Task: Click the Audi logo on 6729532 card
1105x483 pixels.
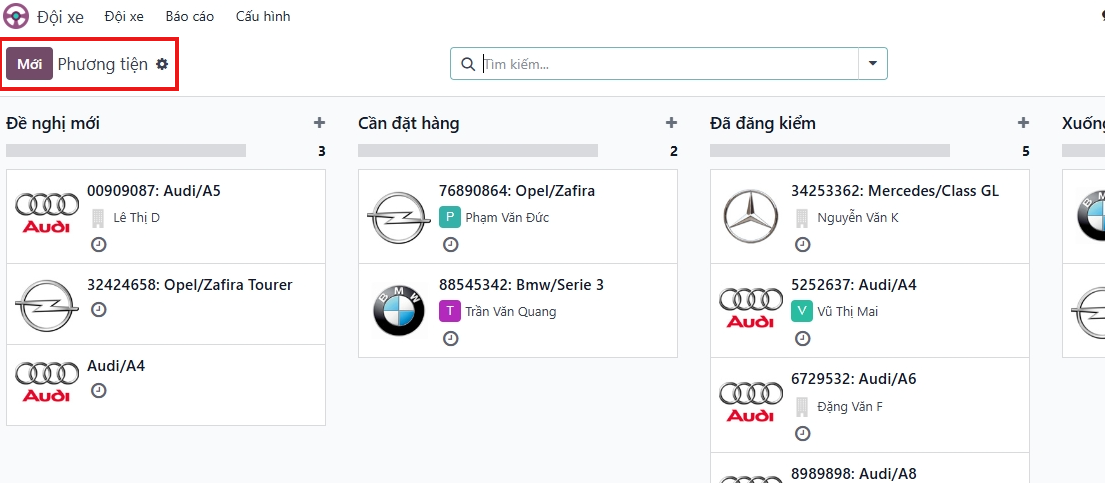Action: pos(751,401)
